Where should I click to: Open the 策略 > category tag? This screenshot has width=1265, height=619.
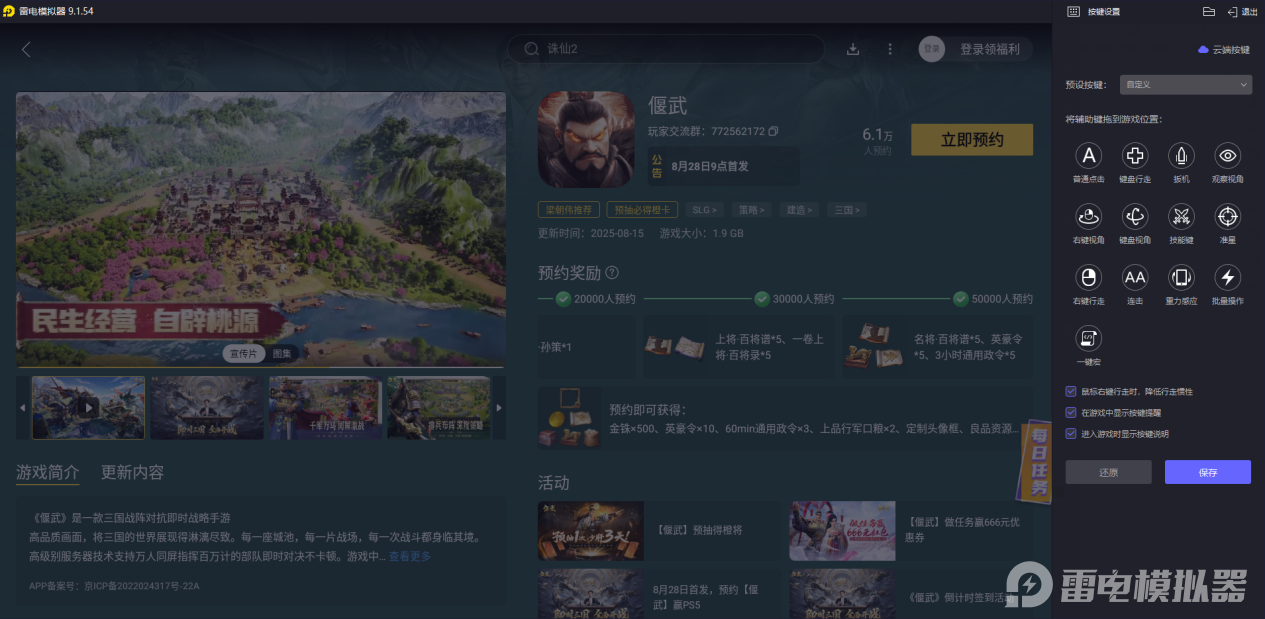tap(752, 210)
